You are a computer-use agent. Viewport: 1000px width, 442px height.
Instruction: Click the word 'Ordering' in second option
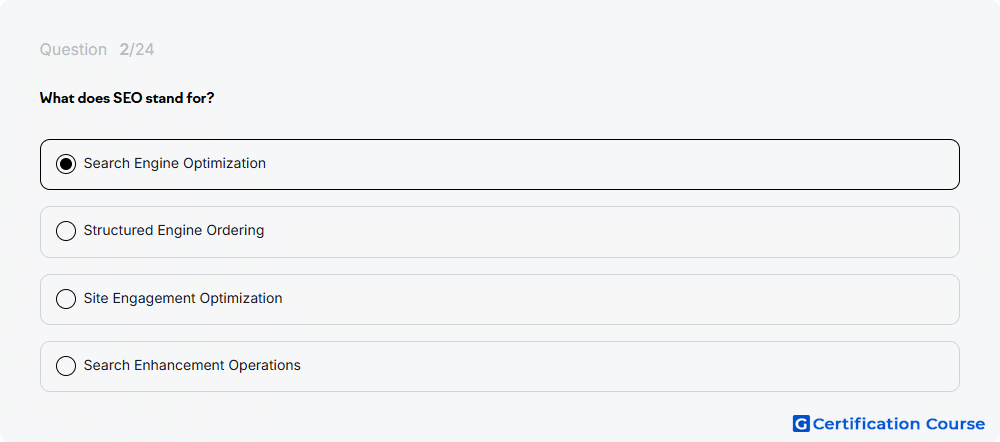coord(235,230)
